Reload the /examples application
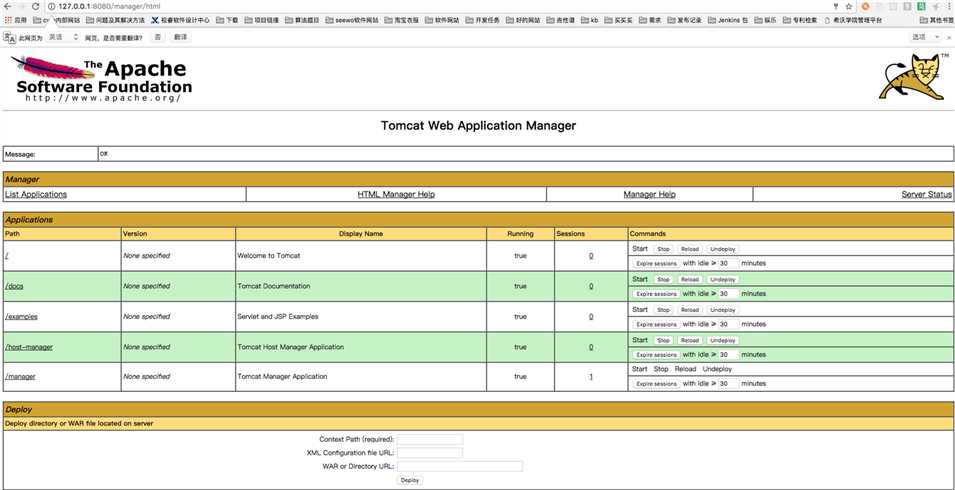This screenshot has height=490, width=955. (x=689, y=310)
